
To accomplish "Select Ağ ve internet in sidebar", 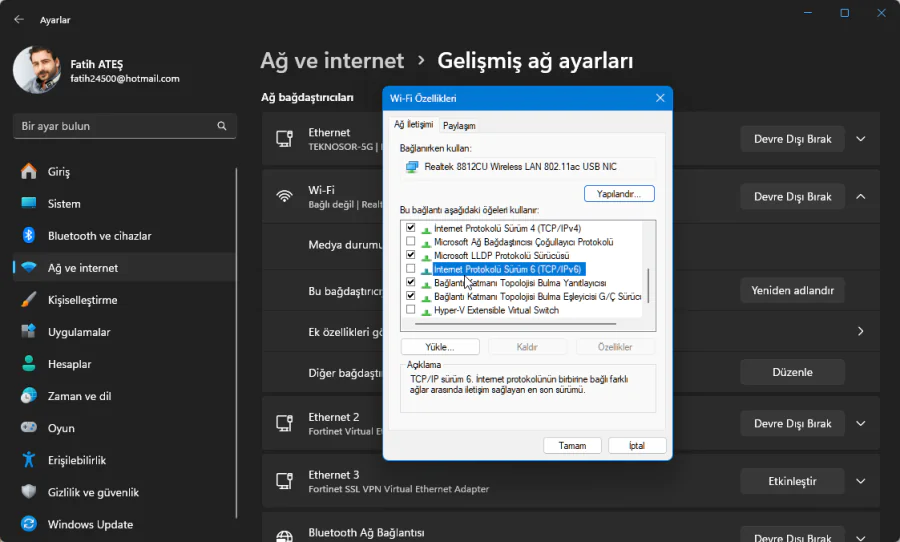I will (x=124, y=268).
